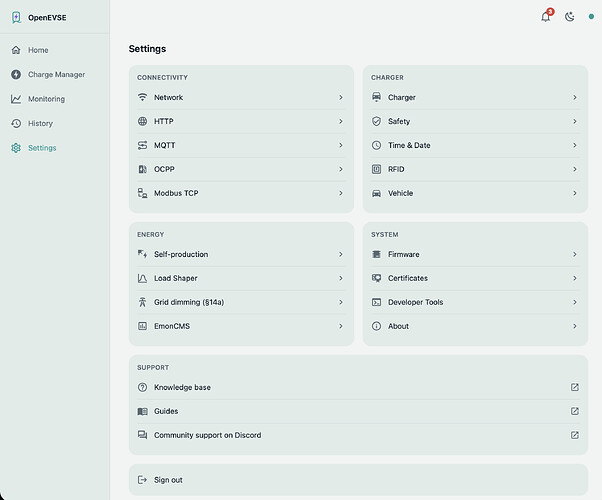Click the About info icon

click(x=377, y=326)
